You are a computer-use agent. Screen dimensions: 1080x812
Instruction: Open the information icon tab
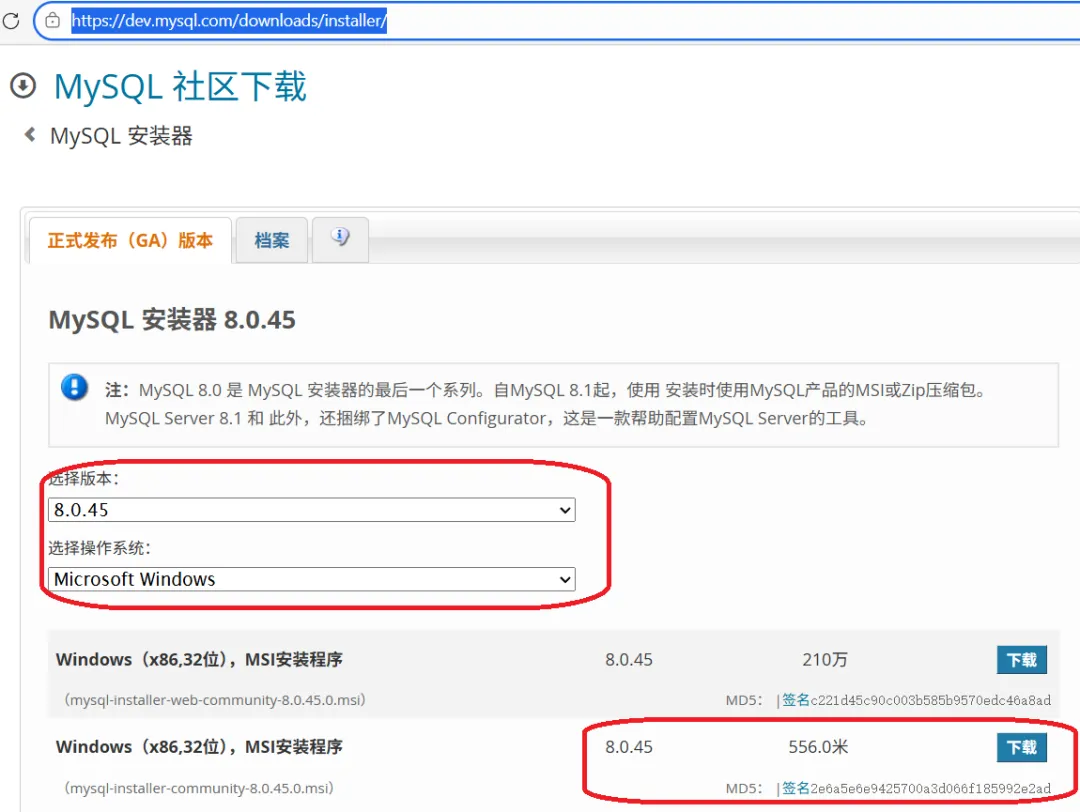pyautogui.click(x=340, y=238)
